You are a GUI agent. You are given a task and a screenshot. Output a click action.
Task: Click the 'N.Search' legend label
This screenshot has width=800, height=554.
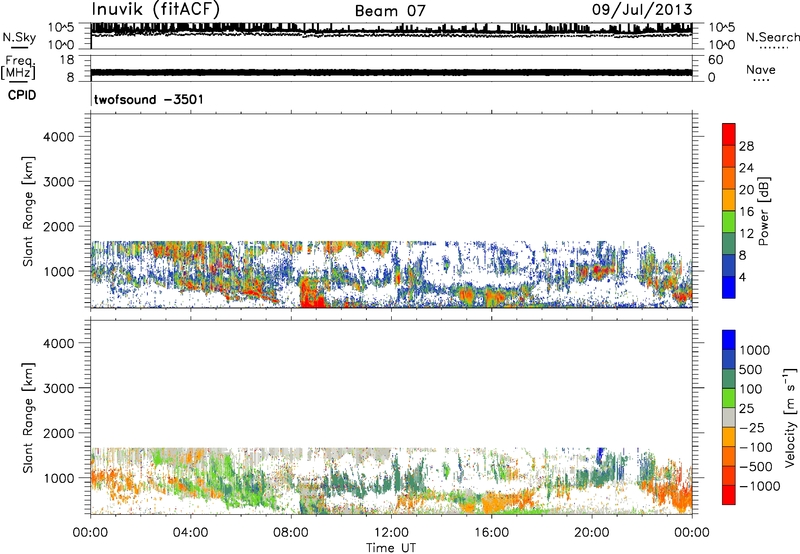773,37
